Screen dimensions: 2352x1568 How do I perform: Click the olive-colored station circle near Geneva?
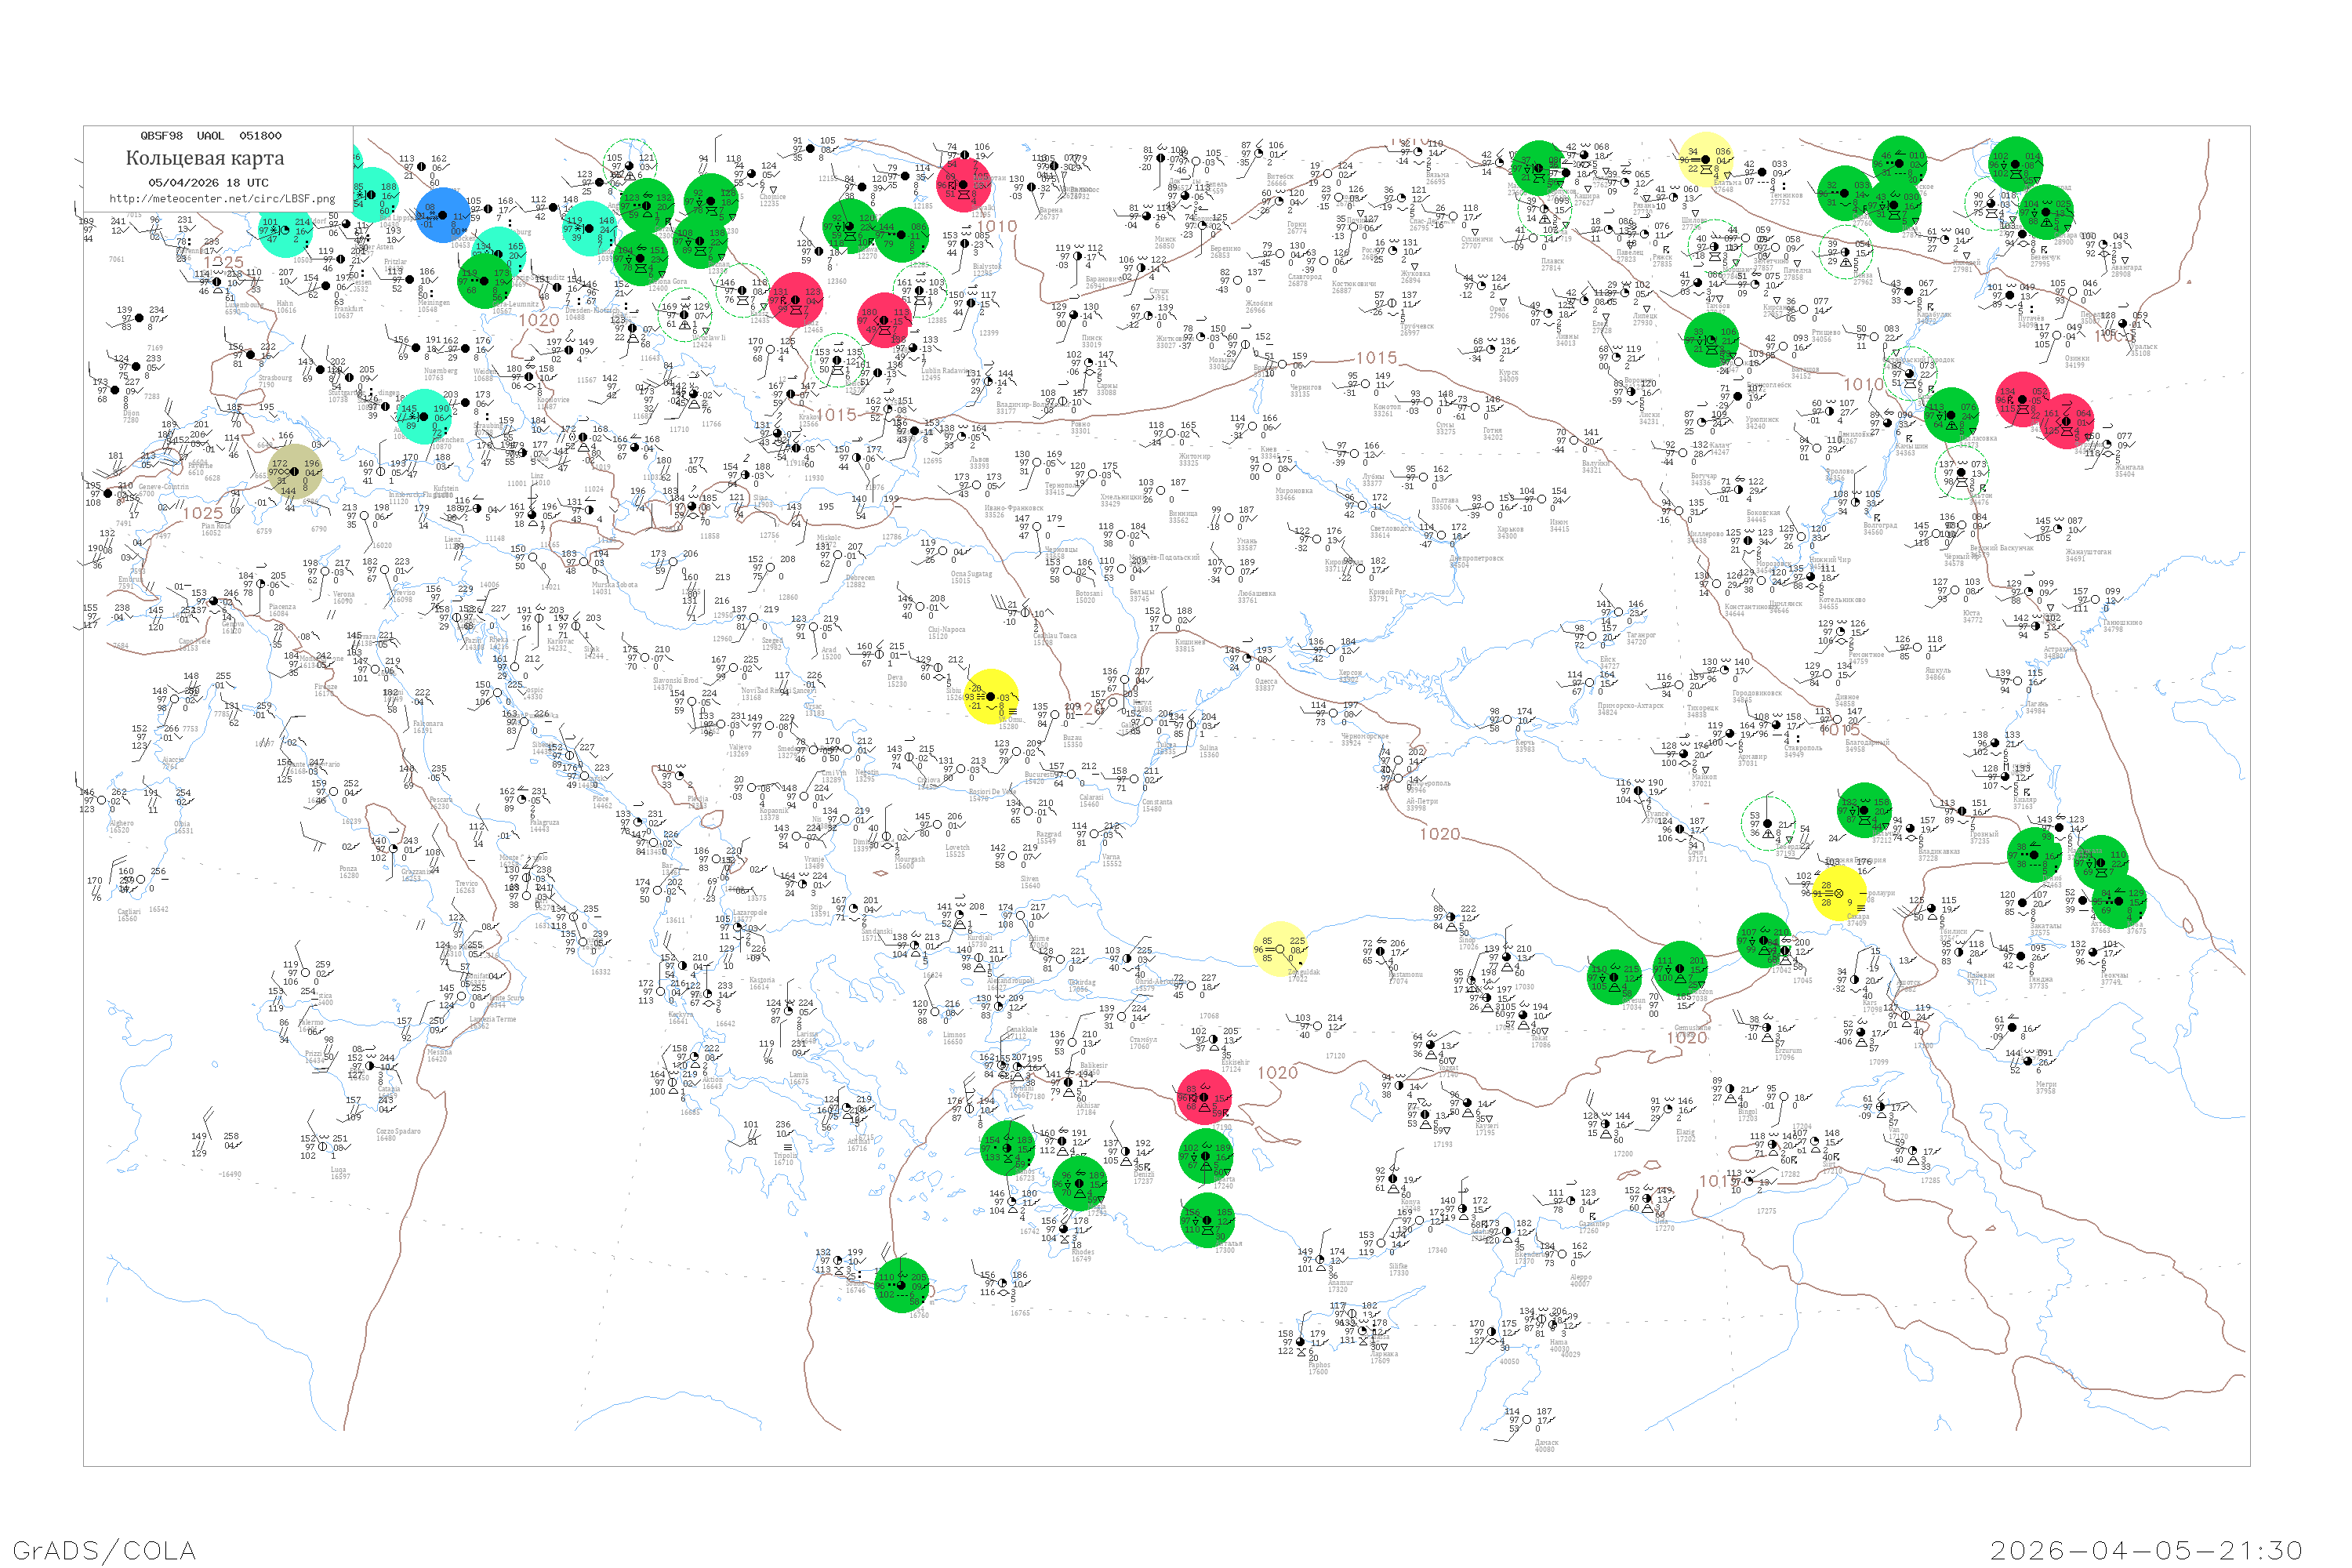294,471
